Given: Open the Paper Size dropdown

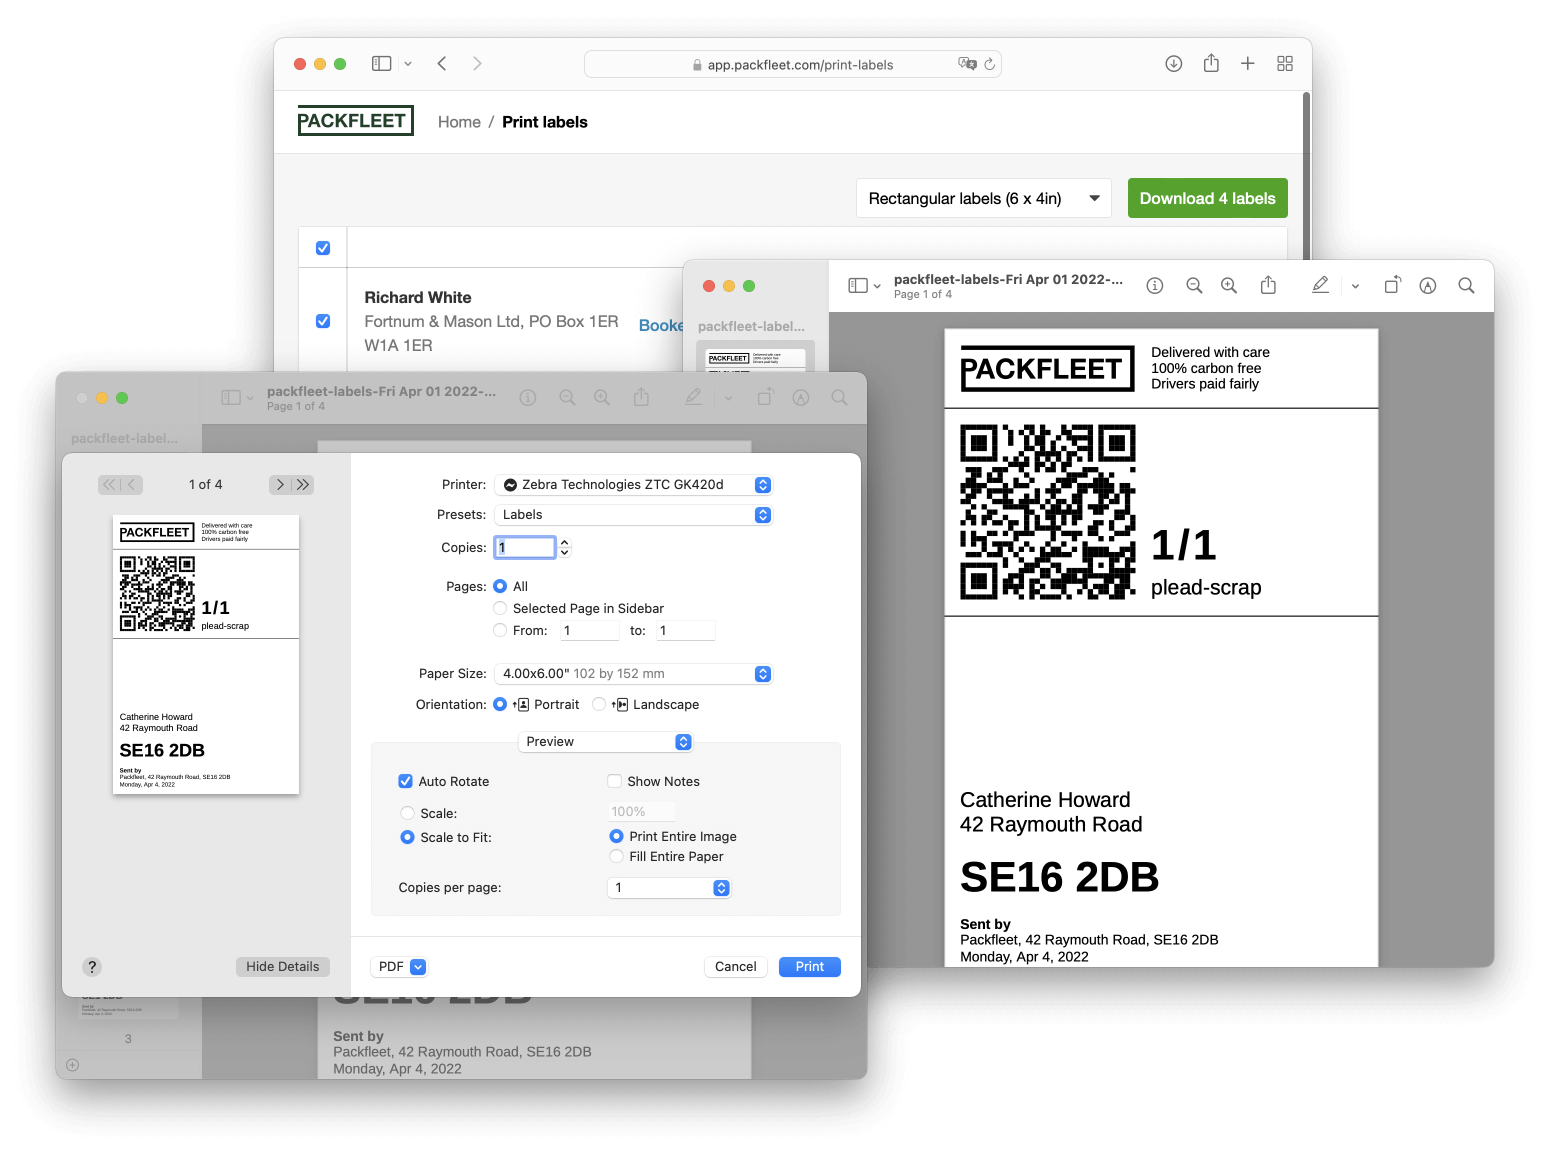Looking at the screenshot, I should [x=634, y=674].
